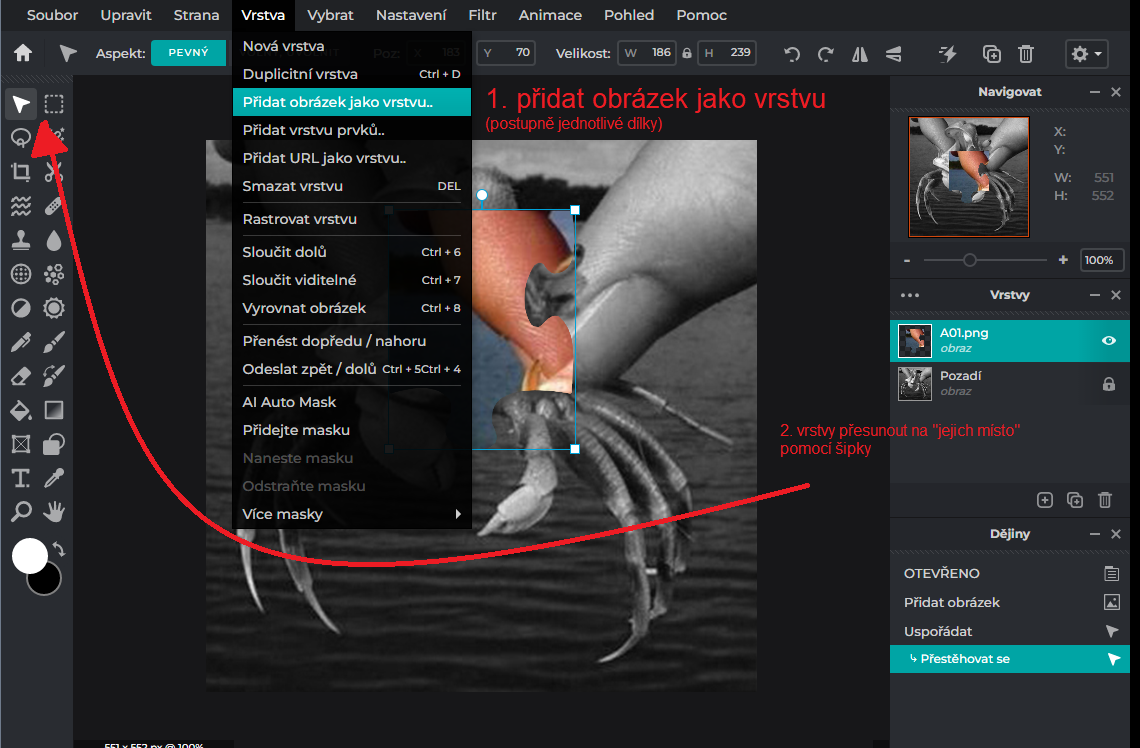Open the Vrstvy panel three-dots menu

click(910, 295)
